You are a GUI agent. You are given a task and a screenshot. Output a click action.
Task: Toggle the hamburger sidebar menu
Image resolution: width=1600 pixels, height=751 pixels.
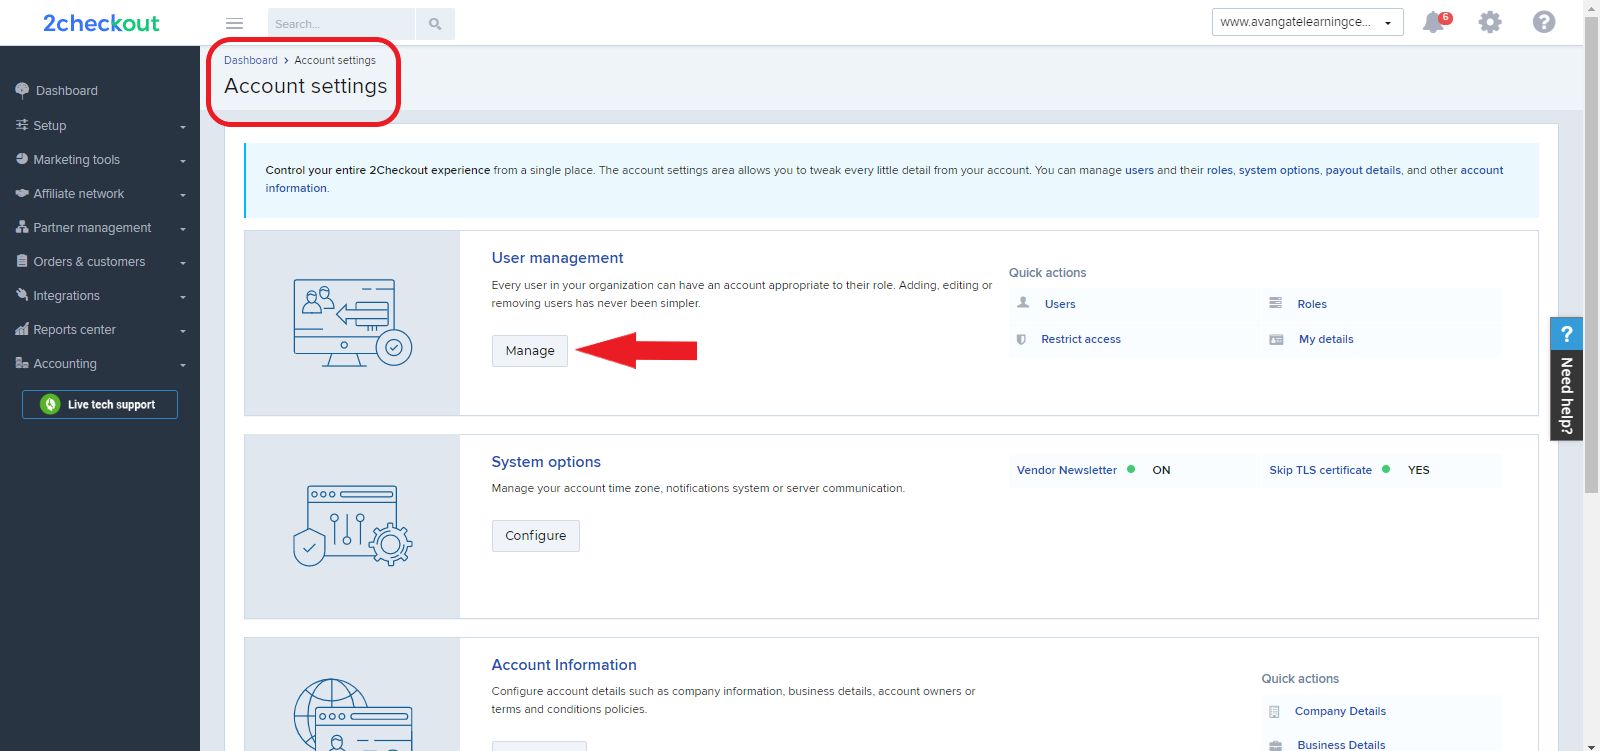click(235, 24)
